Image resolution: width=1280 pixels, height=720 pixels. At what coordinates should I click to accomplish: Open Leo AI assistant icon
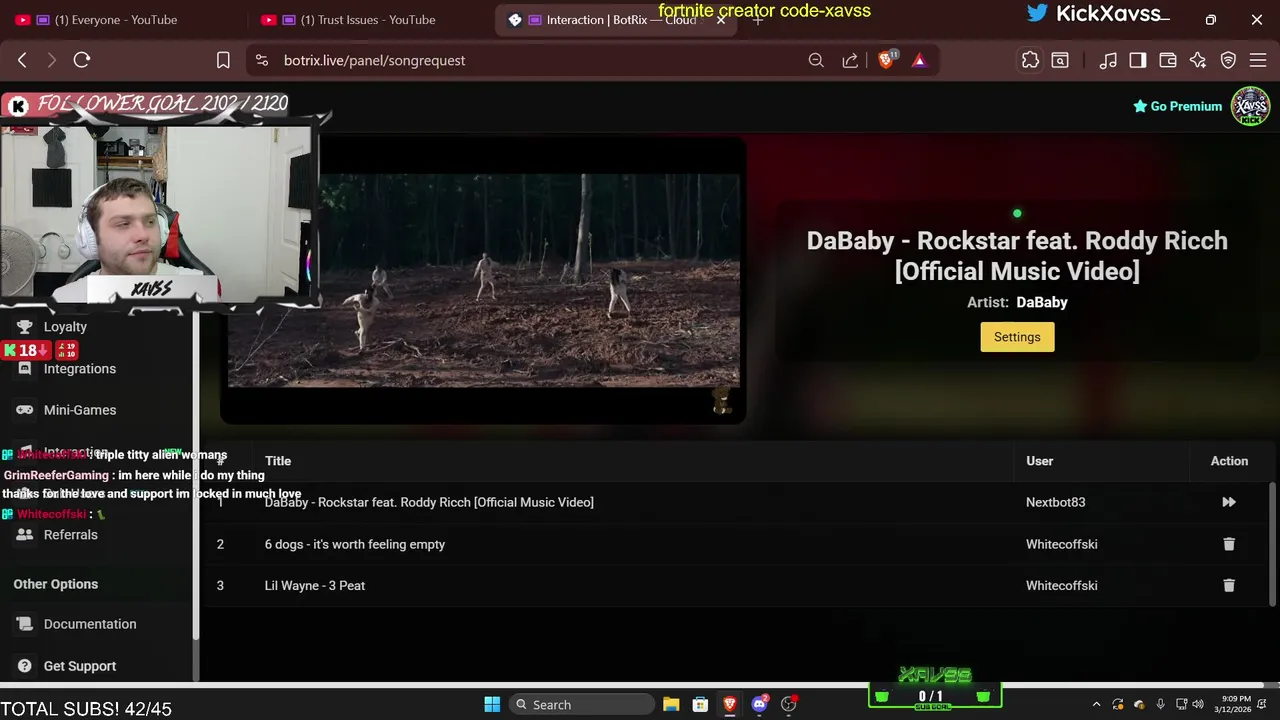point(1198,60)
